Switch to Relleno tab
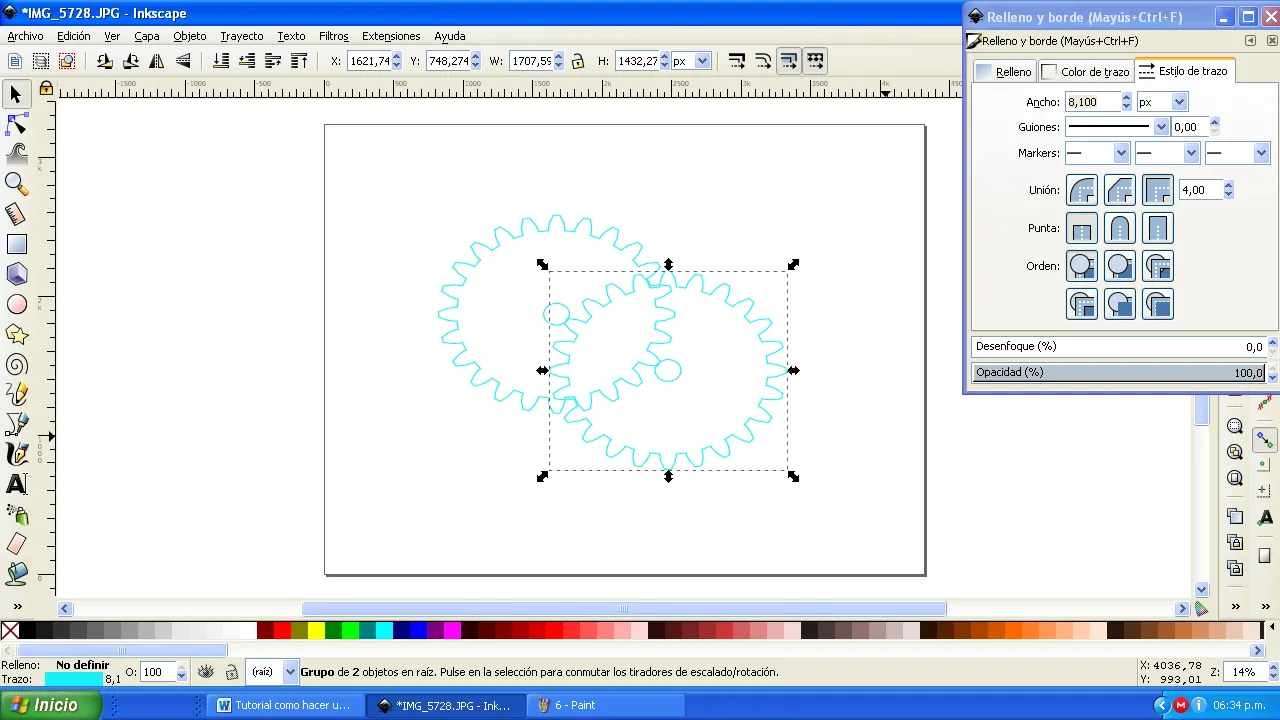 click(1004, 72)
